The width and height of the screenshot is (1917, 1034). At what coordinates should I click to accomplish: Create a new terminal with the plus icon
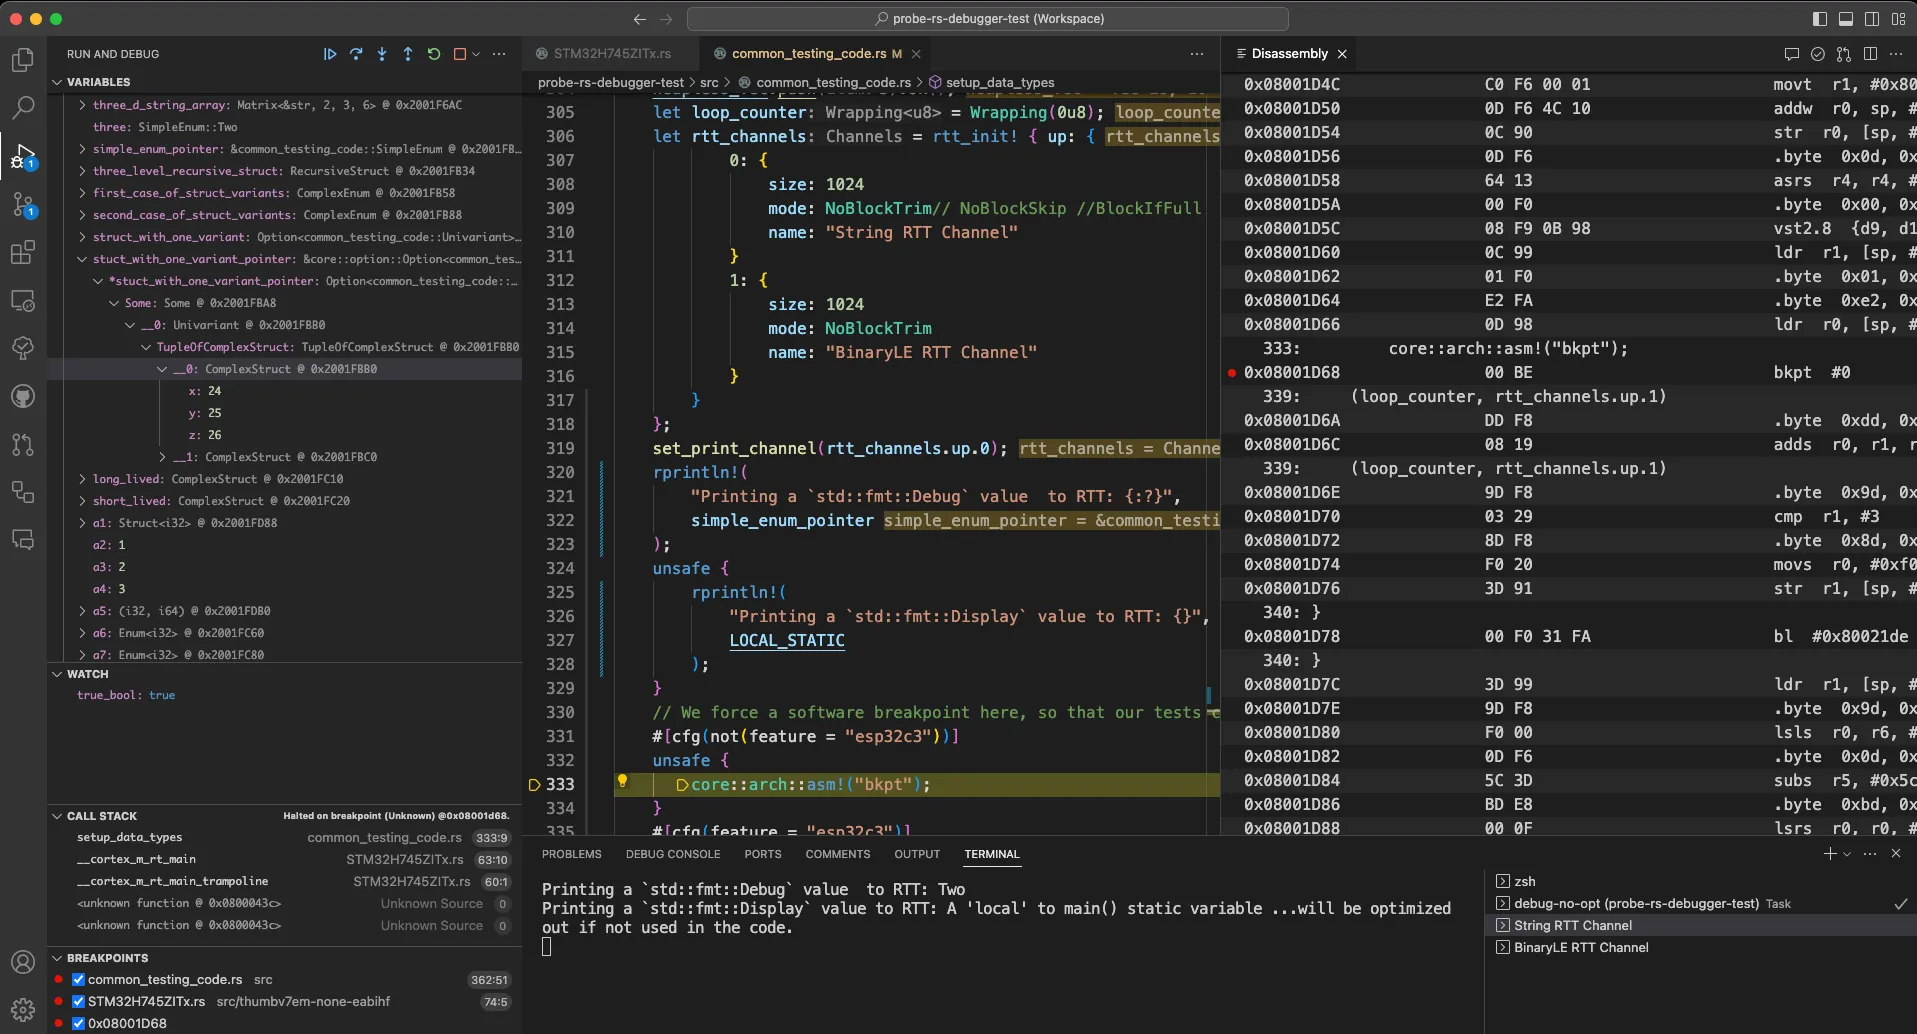[1830, 854]
